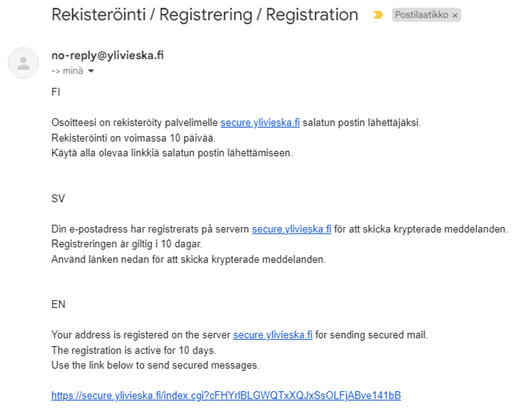Click the line "Rekisteröinti on voimassa 10 päivää"
Image resolution: width=529 pixels, height=416 pixels.
[x=133, y=138]
